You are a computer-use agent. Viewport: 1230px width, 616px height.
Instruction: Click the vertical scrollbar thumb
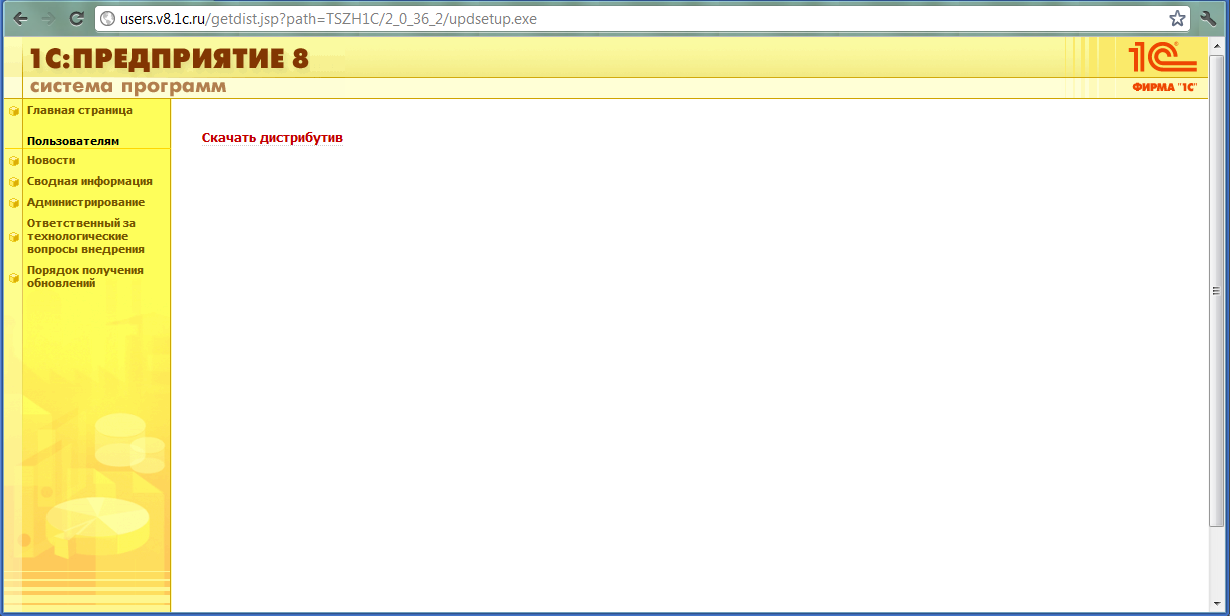(x=1216, y=290)
